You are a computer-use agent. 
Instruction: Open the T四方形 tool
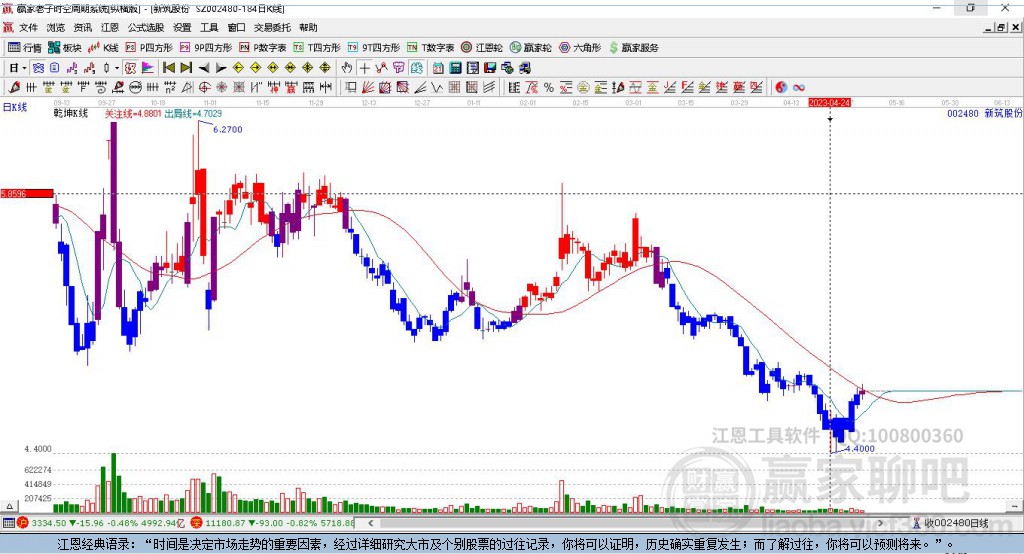click(317, 48)
